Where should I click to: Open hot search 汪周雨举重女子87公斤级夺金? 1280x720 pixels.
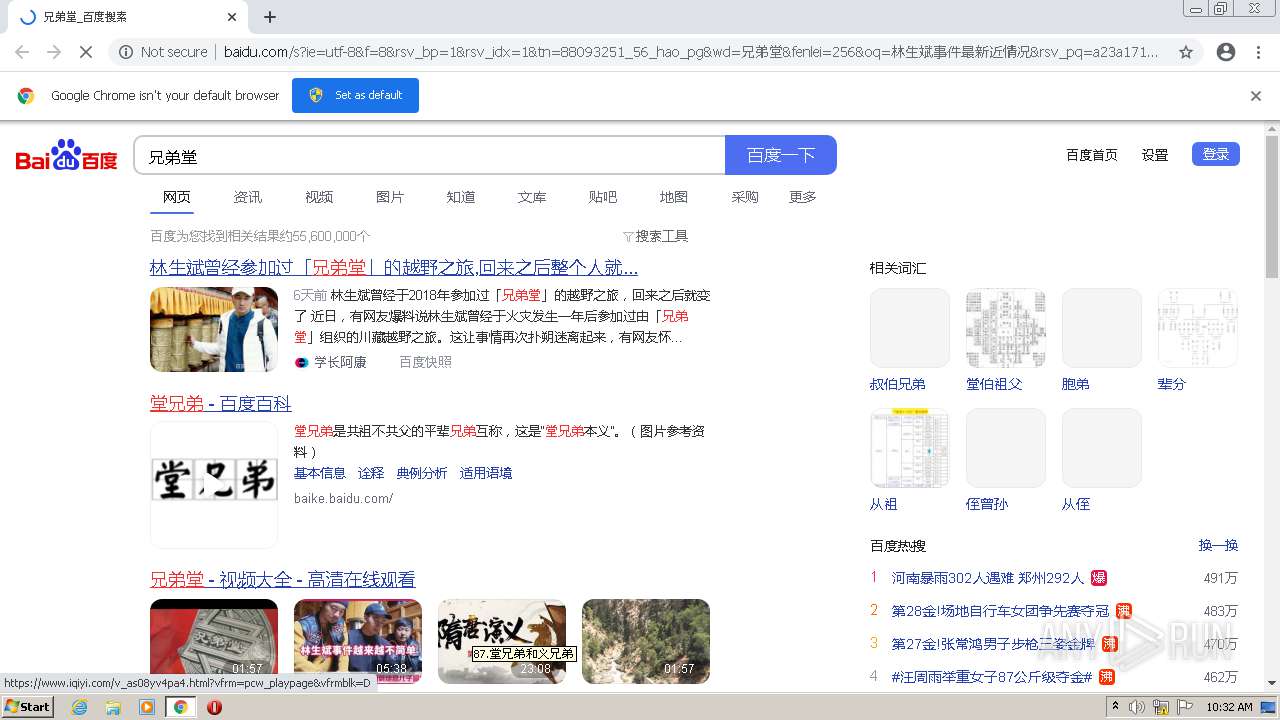[x=992, y=677]
